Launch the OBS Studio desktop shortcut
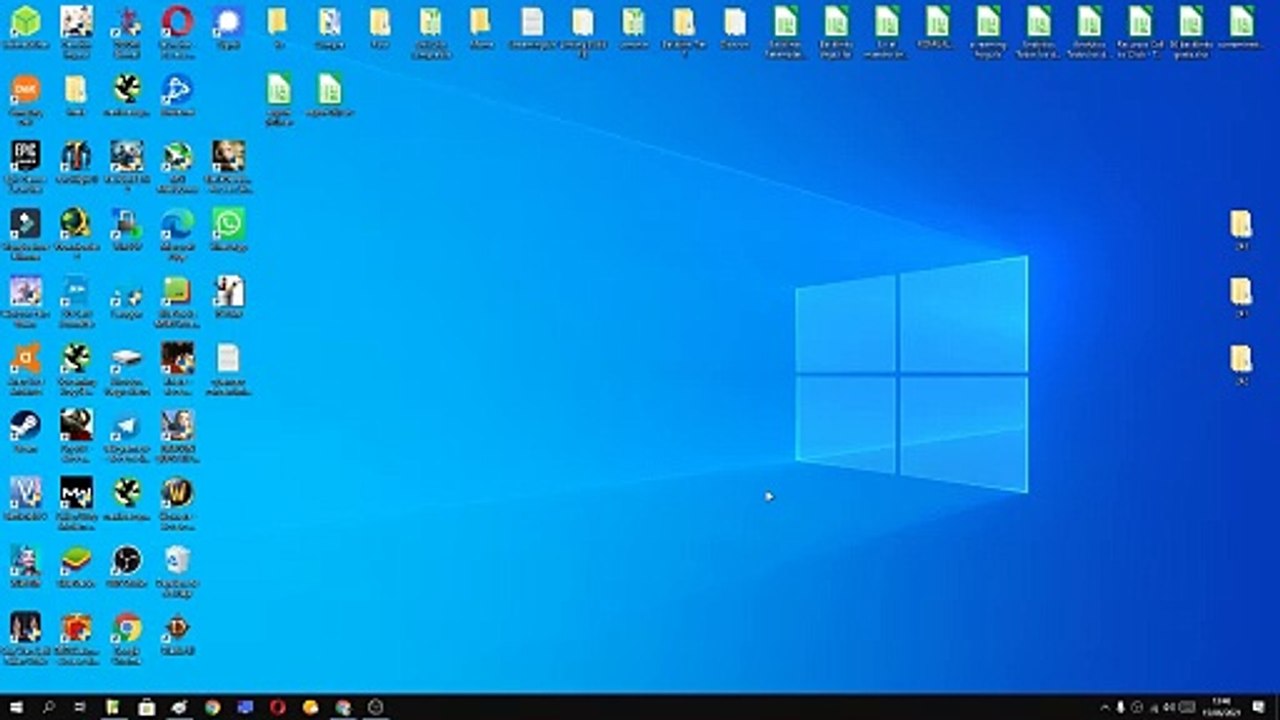This screenshot has height=720, width=1280. click(126, 560)
